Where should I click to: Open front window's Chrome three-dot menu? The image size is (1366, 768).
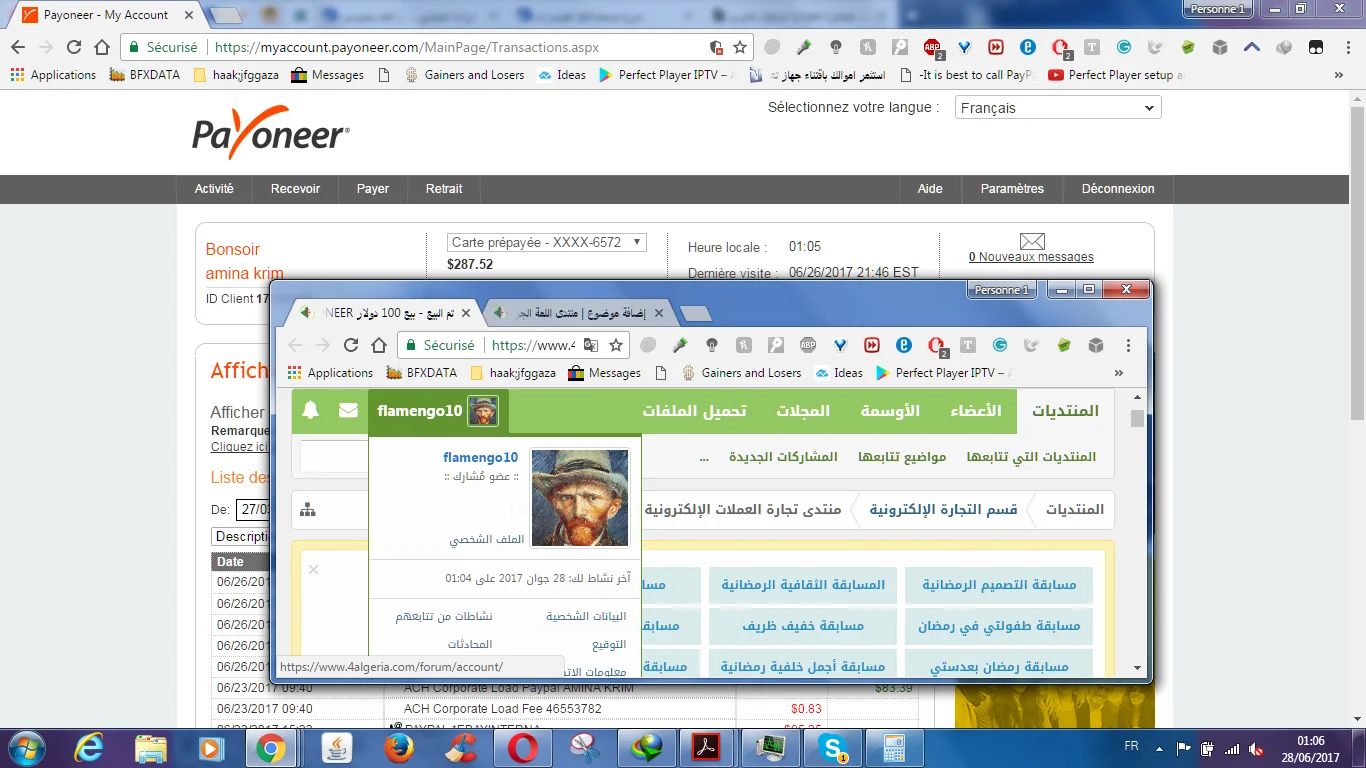click(1128, 345)
